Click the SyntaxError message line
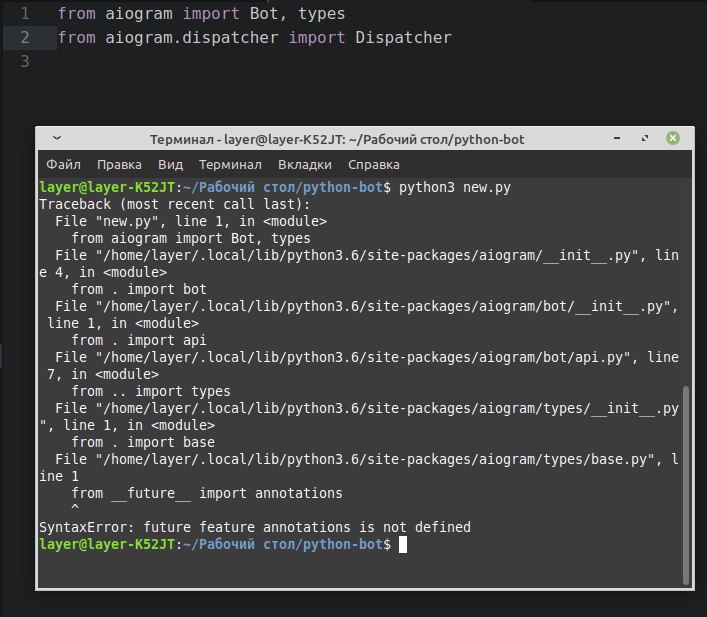The height and width of the screenshot is (617, 707). [x=255, y=527]
